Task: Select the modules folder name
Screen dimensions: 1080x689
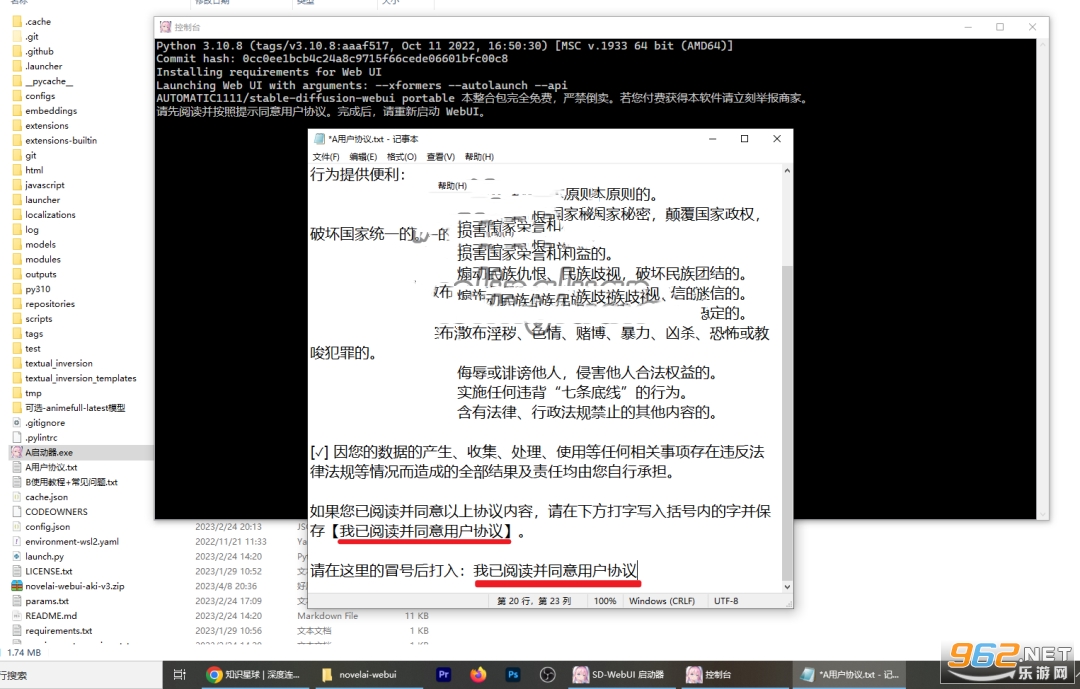Action: (x=43, y=259)
